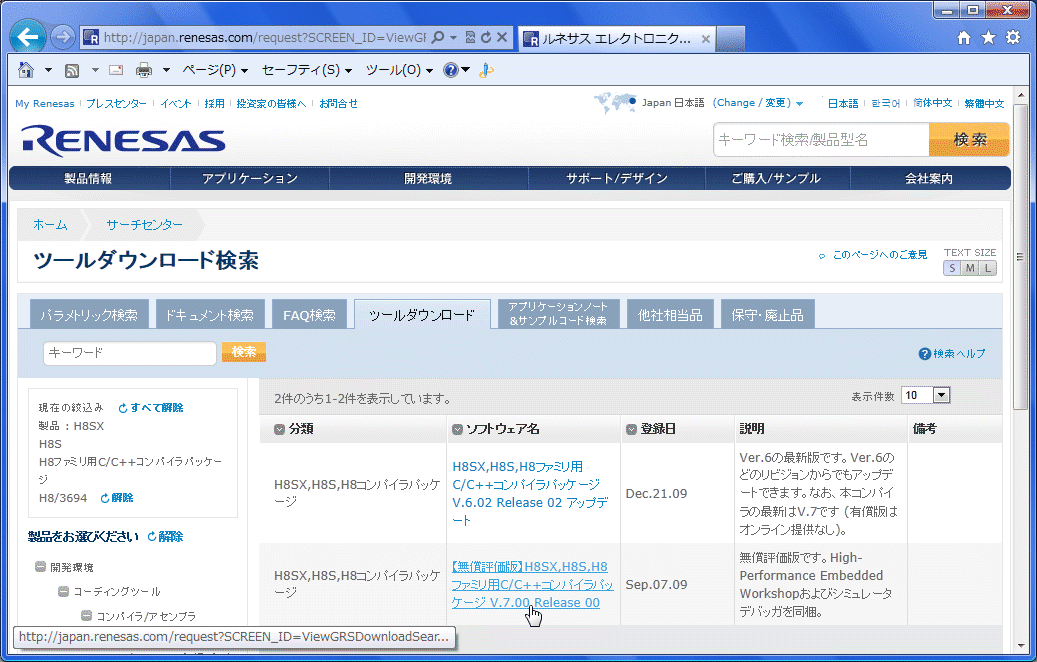1037x662 pixels.
Task: Click the orange 検索 button in header
Action: point(969,140)
